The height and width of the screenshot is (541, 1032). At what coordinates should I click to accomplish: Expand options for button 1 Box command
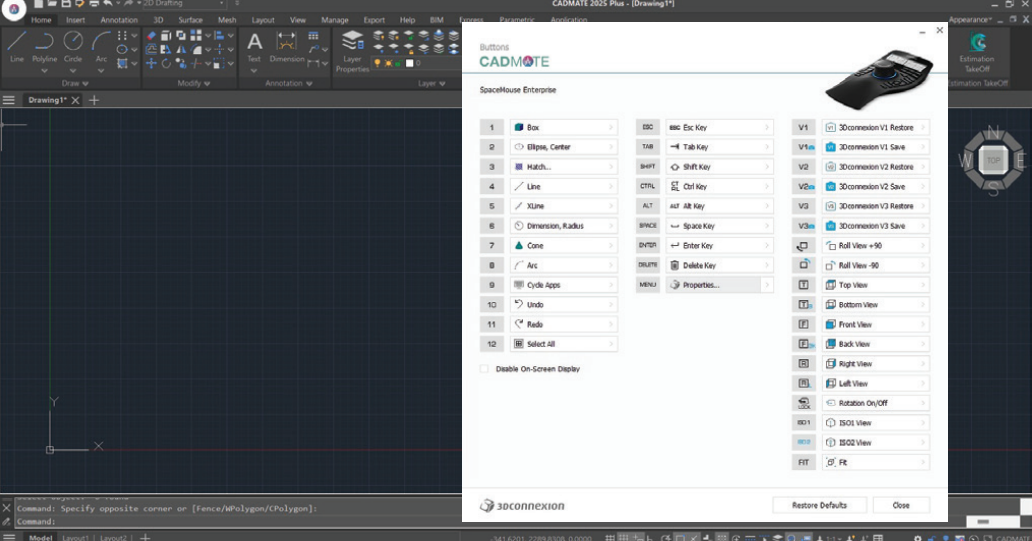point(610,128)
